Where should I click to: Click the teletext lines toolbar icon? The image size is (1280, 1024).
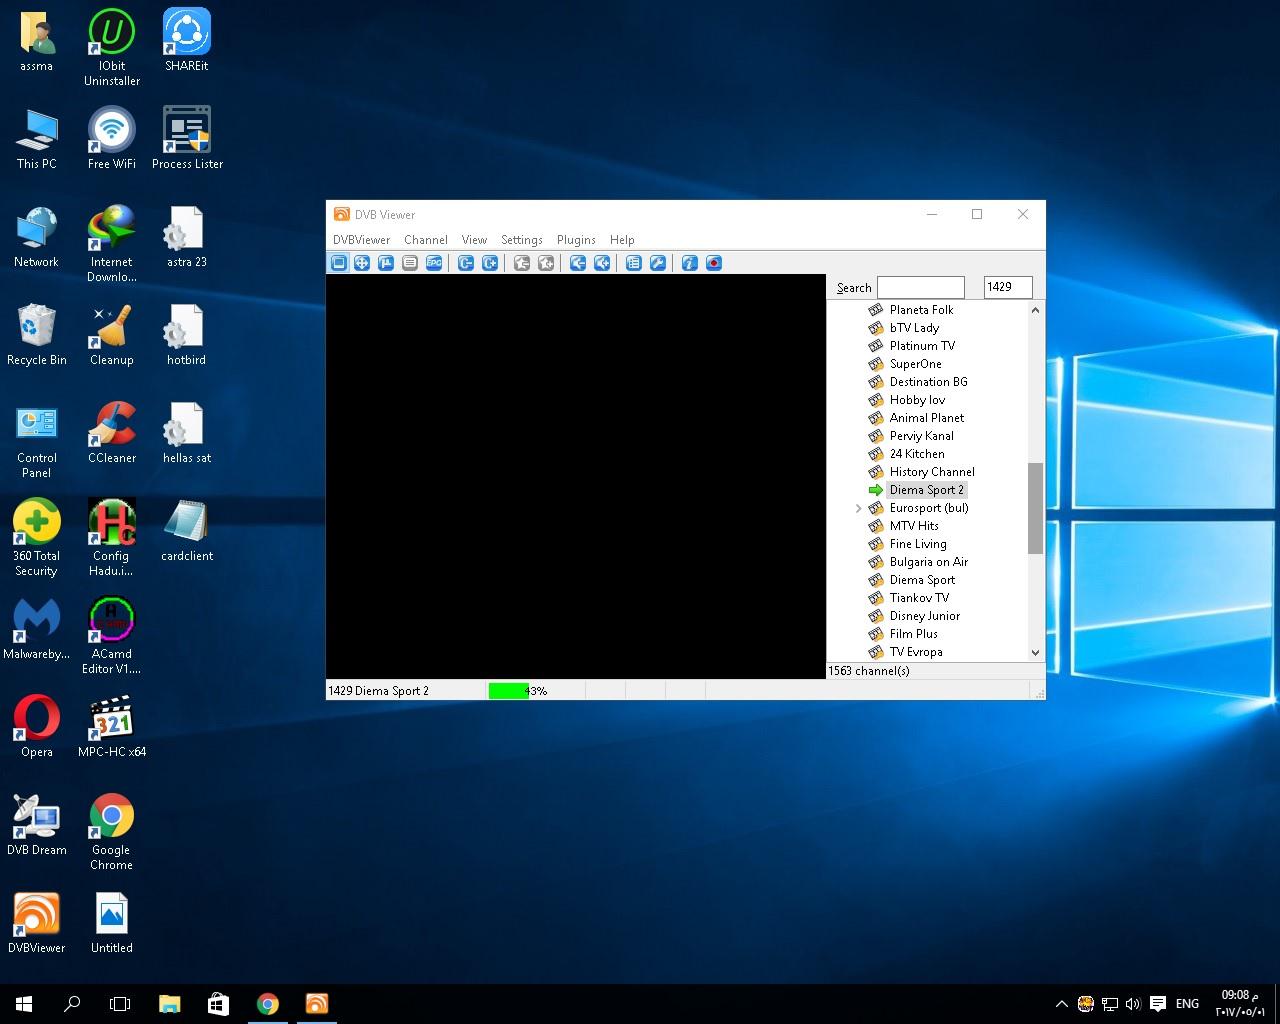[x=410, y=263]
